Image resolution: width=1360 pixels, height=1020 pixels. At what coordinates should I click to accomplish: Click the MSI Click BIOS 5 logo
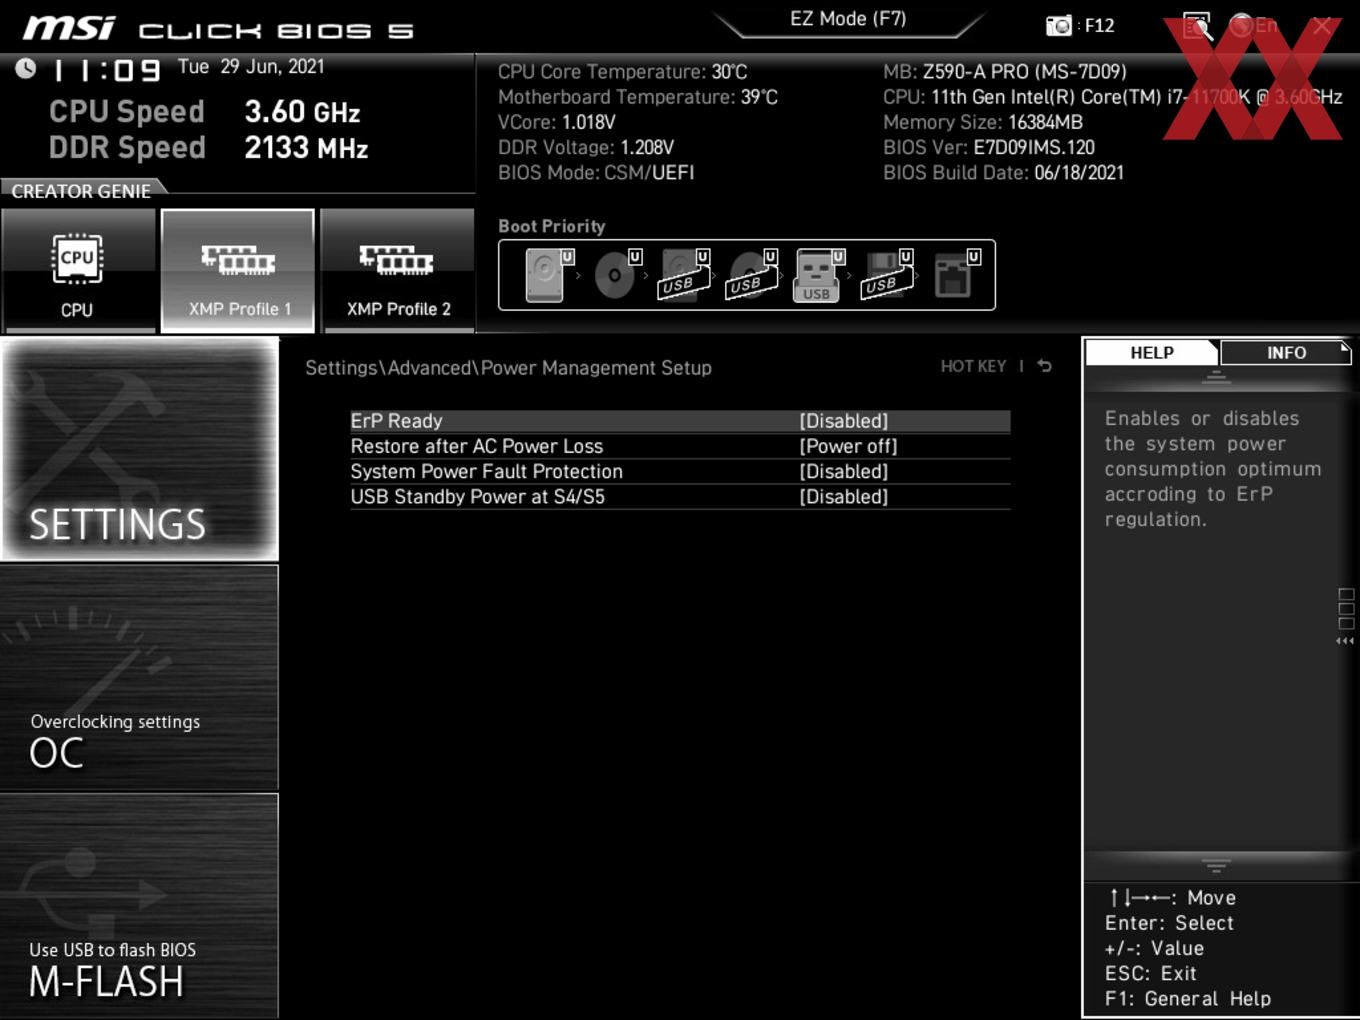(x=218, y=28)
